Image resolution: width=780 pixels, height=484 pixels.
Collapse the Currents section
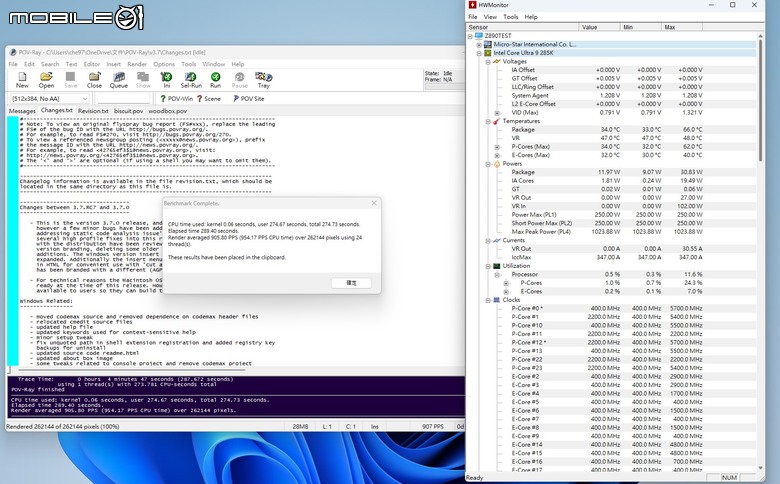[488, 240]
